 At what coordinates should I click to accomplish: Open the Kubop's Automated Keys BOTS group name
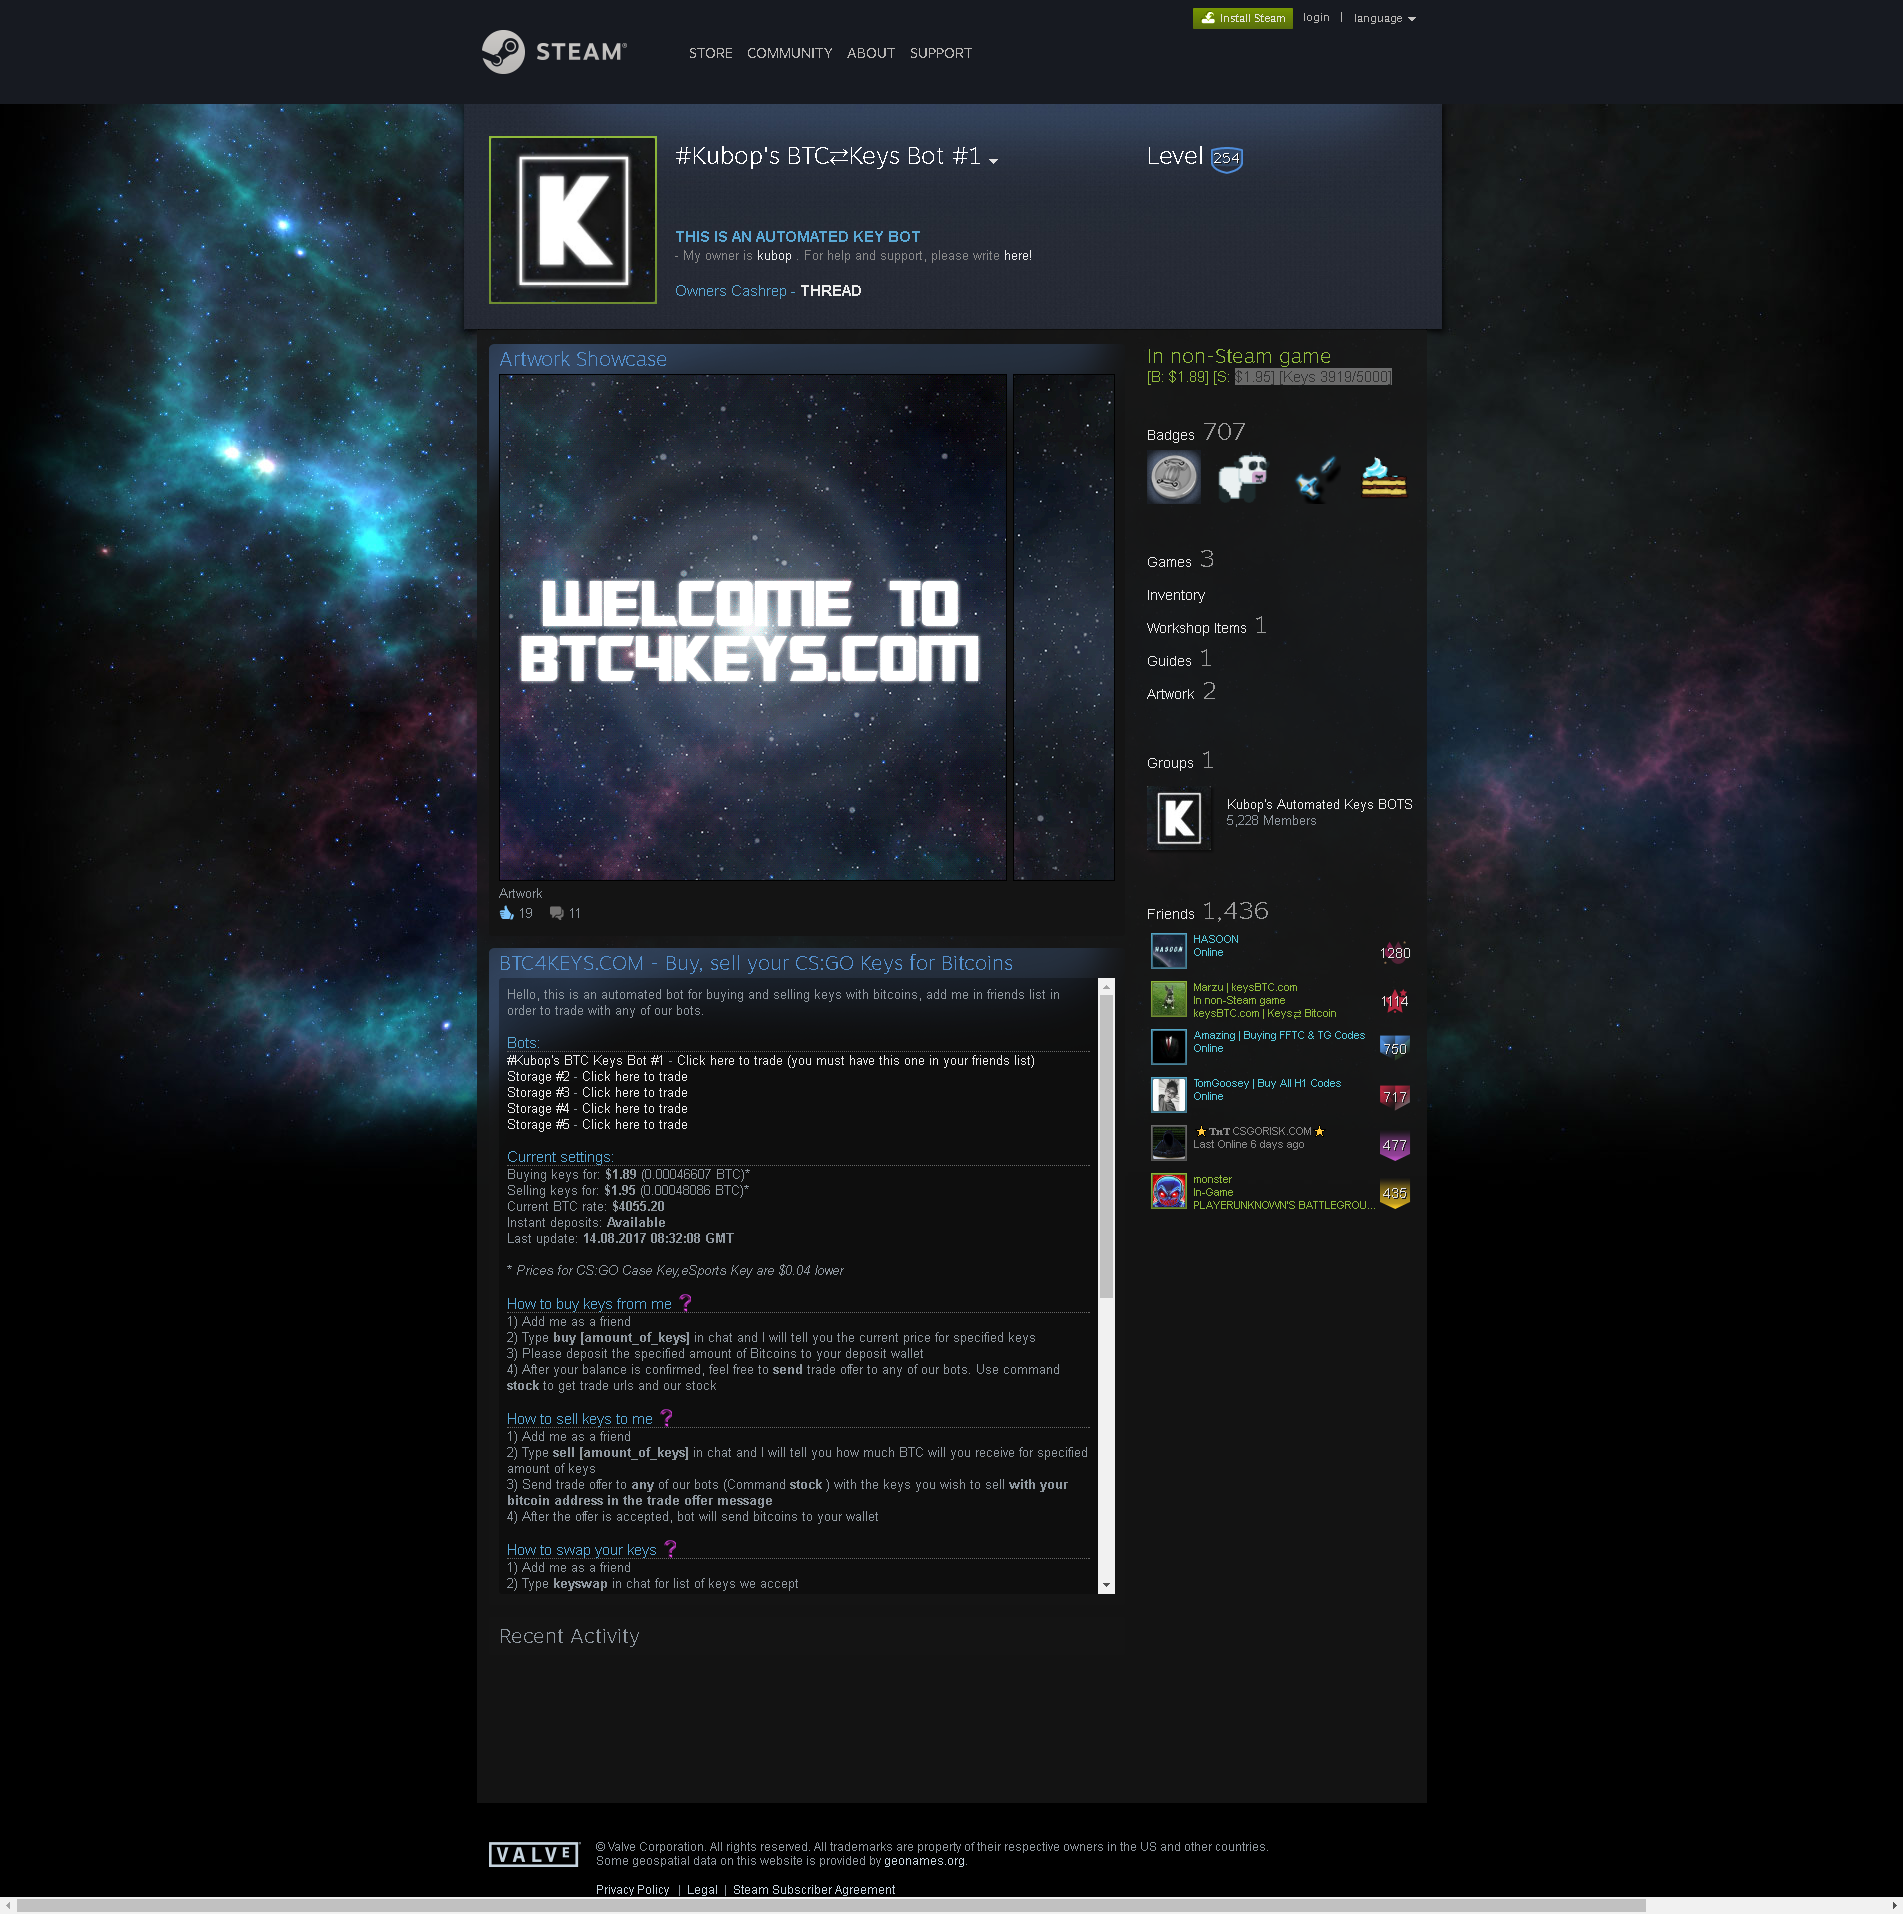click(x=1319, y=804)
